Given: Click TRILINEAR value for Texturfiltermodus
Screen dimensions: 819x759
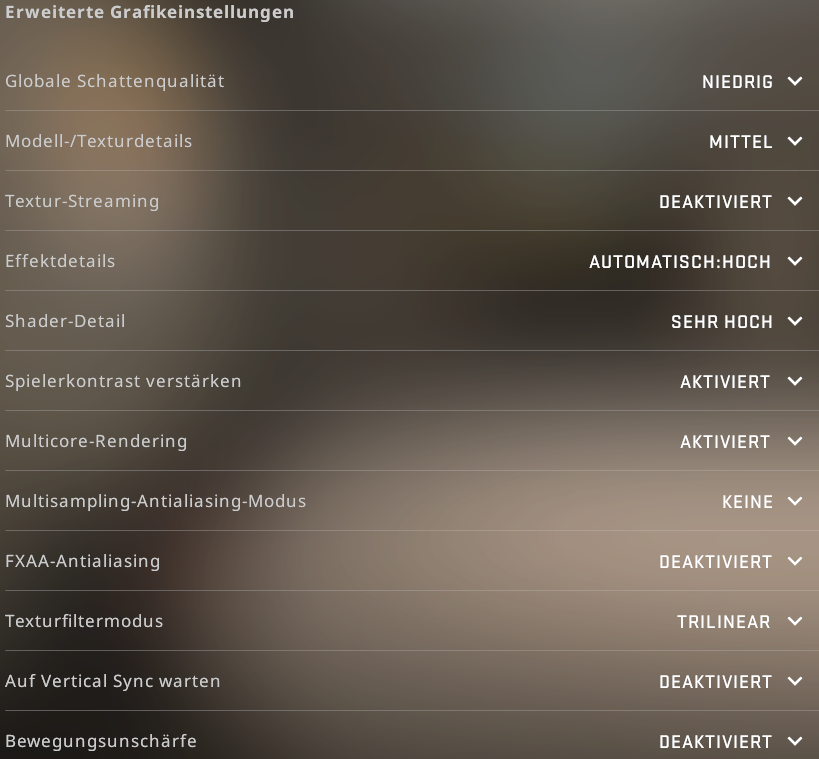Looking at the screenshot, I should 724,622.
